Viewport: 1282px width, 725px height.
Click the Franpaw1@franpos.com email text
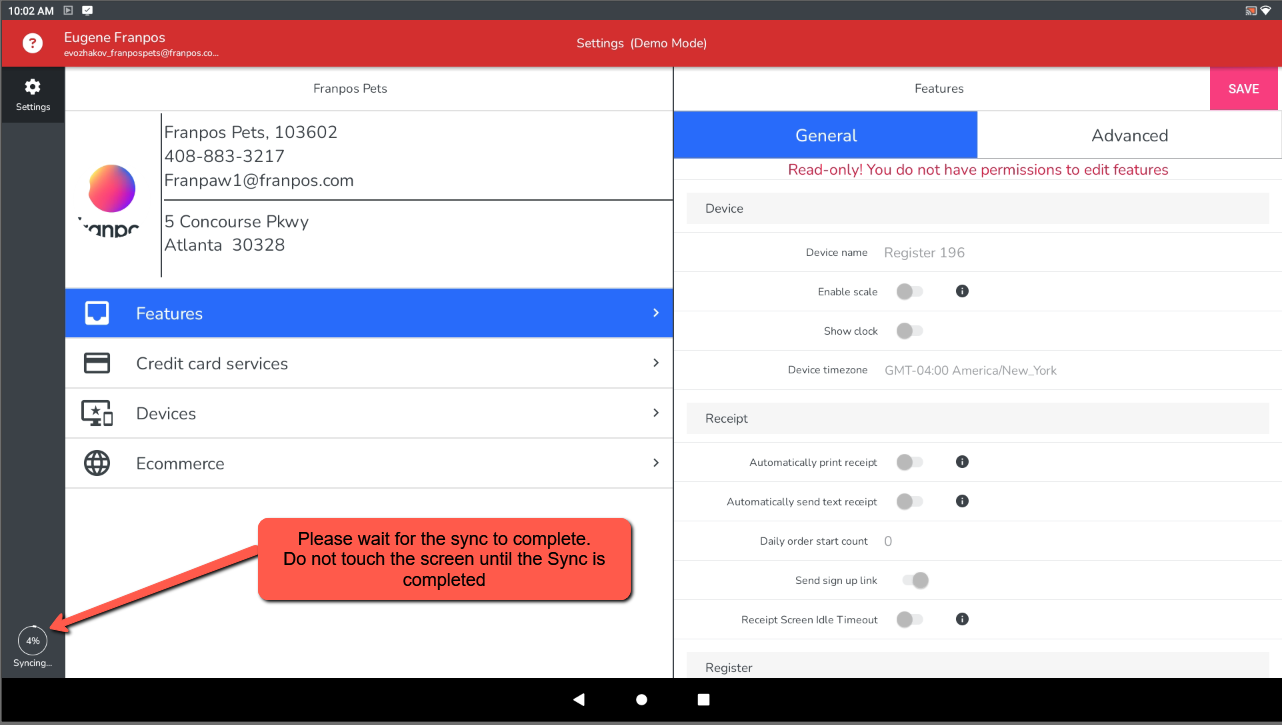click(259, 180)
